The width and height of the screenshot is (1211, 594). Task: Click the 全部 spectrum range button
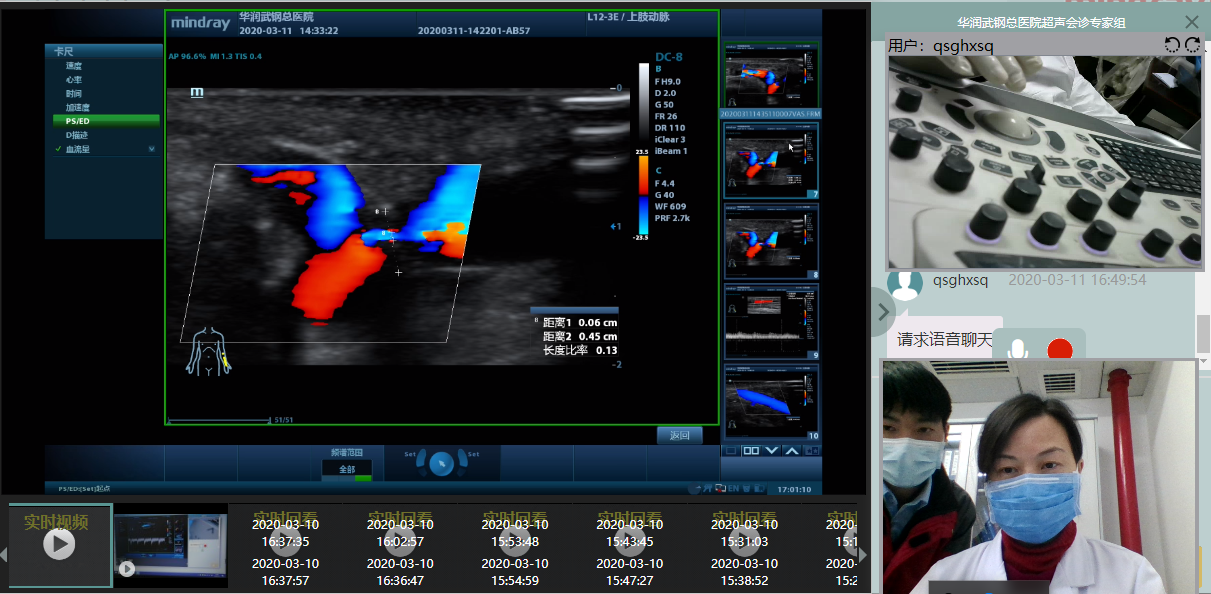click(x=347, y=468)
